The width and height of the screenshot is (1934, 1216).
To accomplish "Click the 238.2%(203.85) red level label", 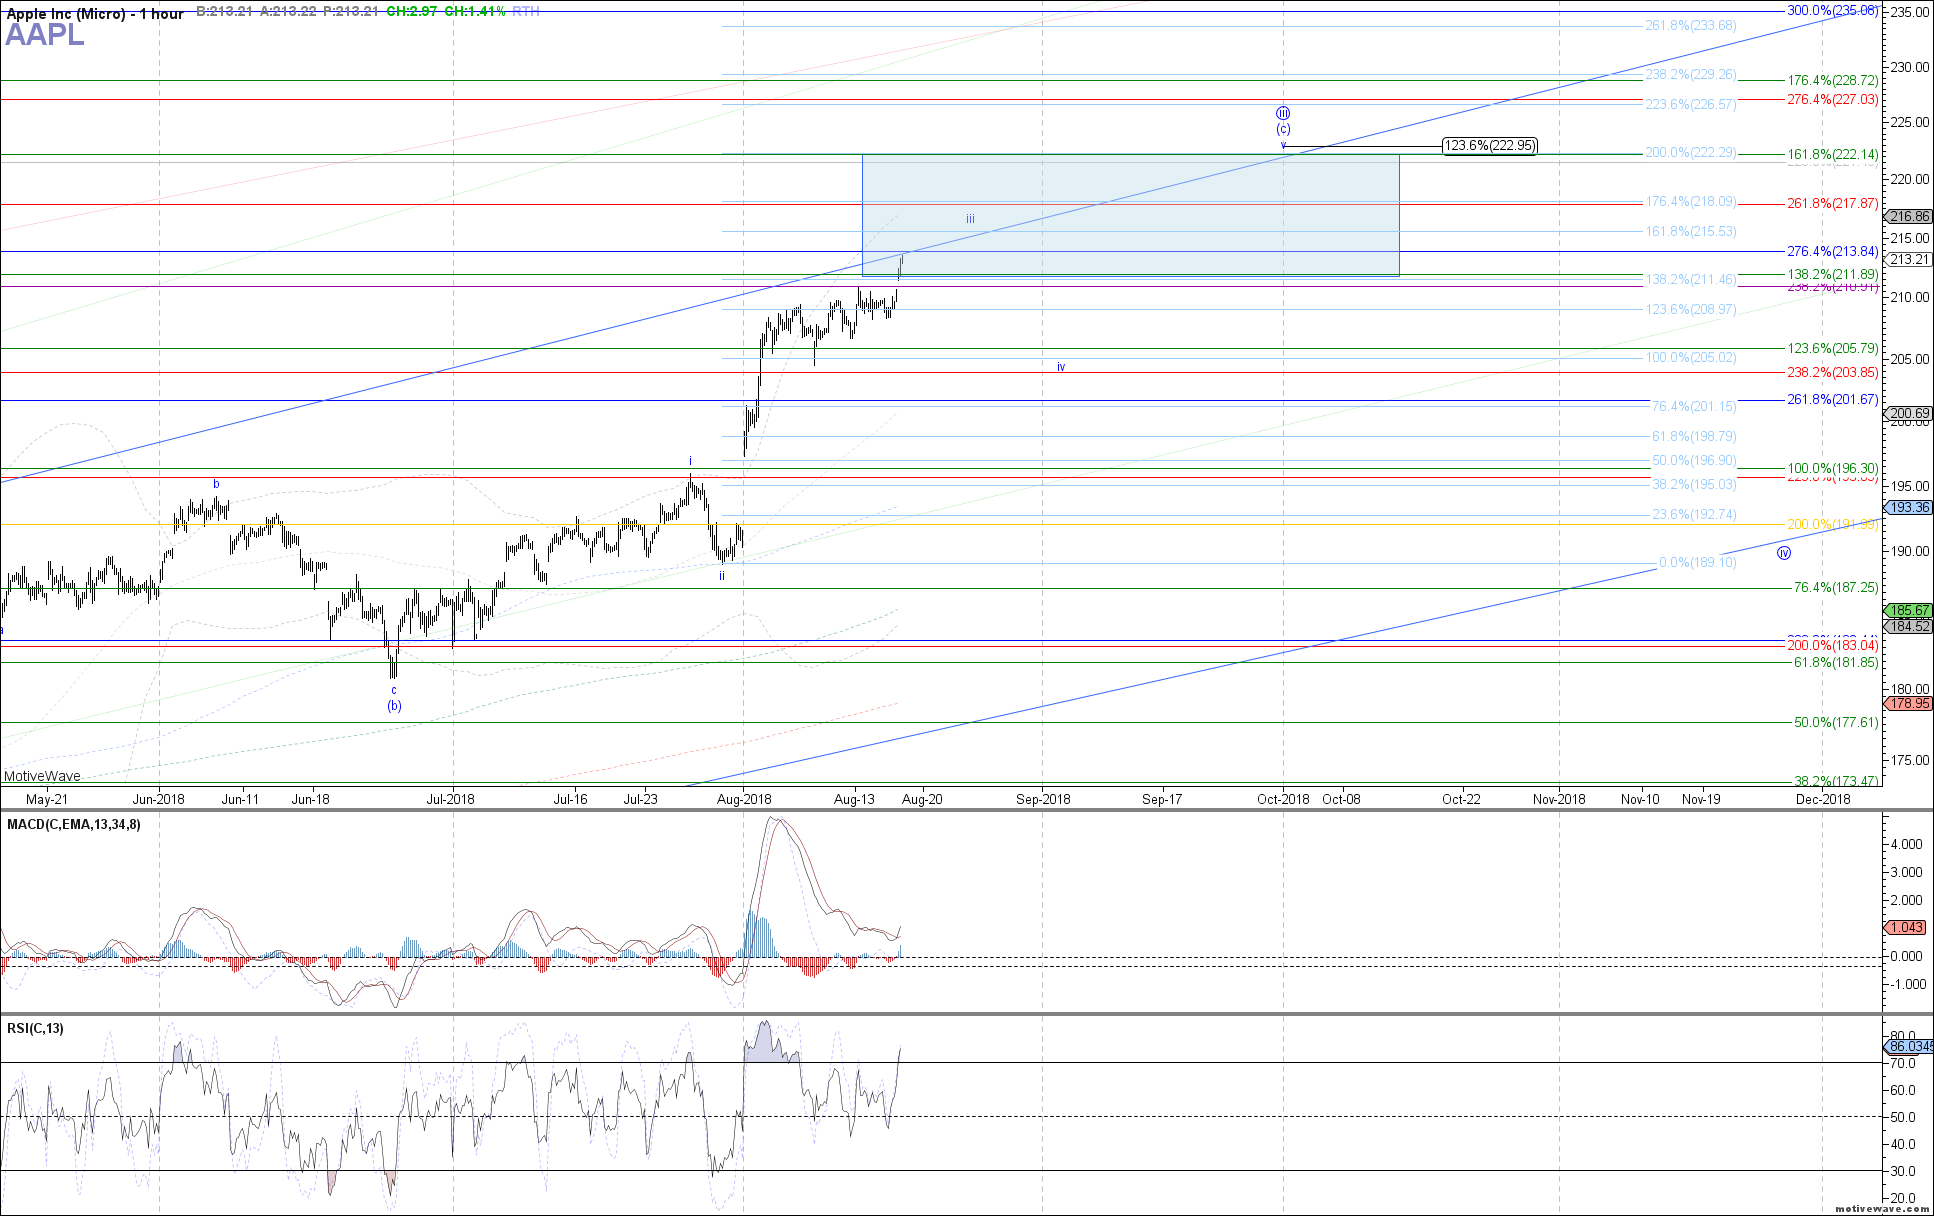I will pos(1833,372).
